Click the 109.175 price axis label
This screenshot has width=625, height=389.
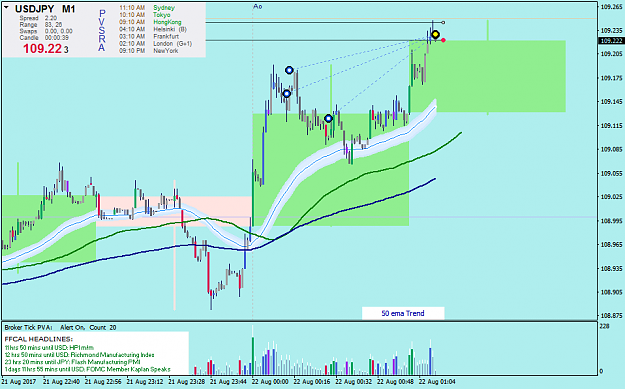click(x=611, y=78)
